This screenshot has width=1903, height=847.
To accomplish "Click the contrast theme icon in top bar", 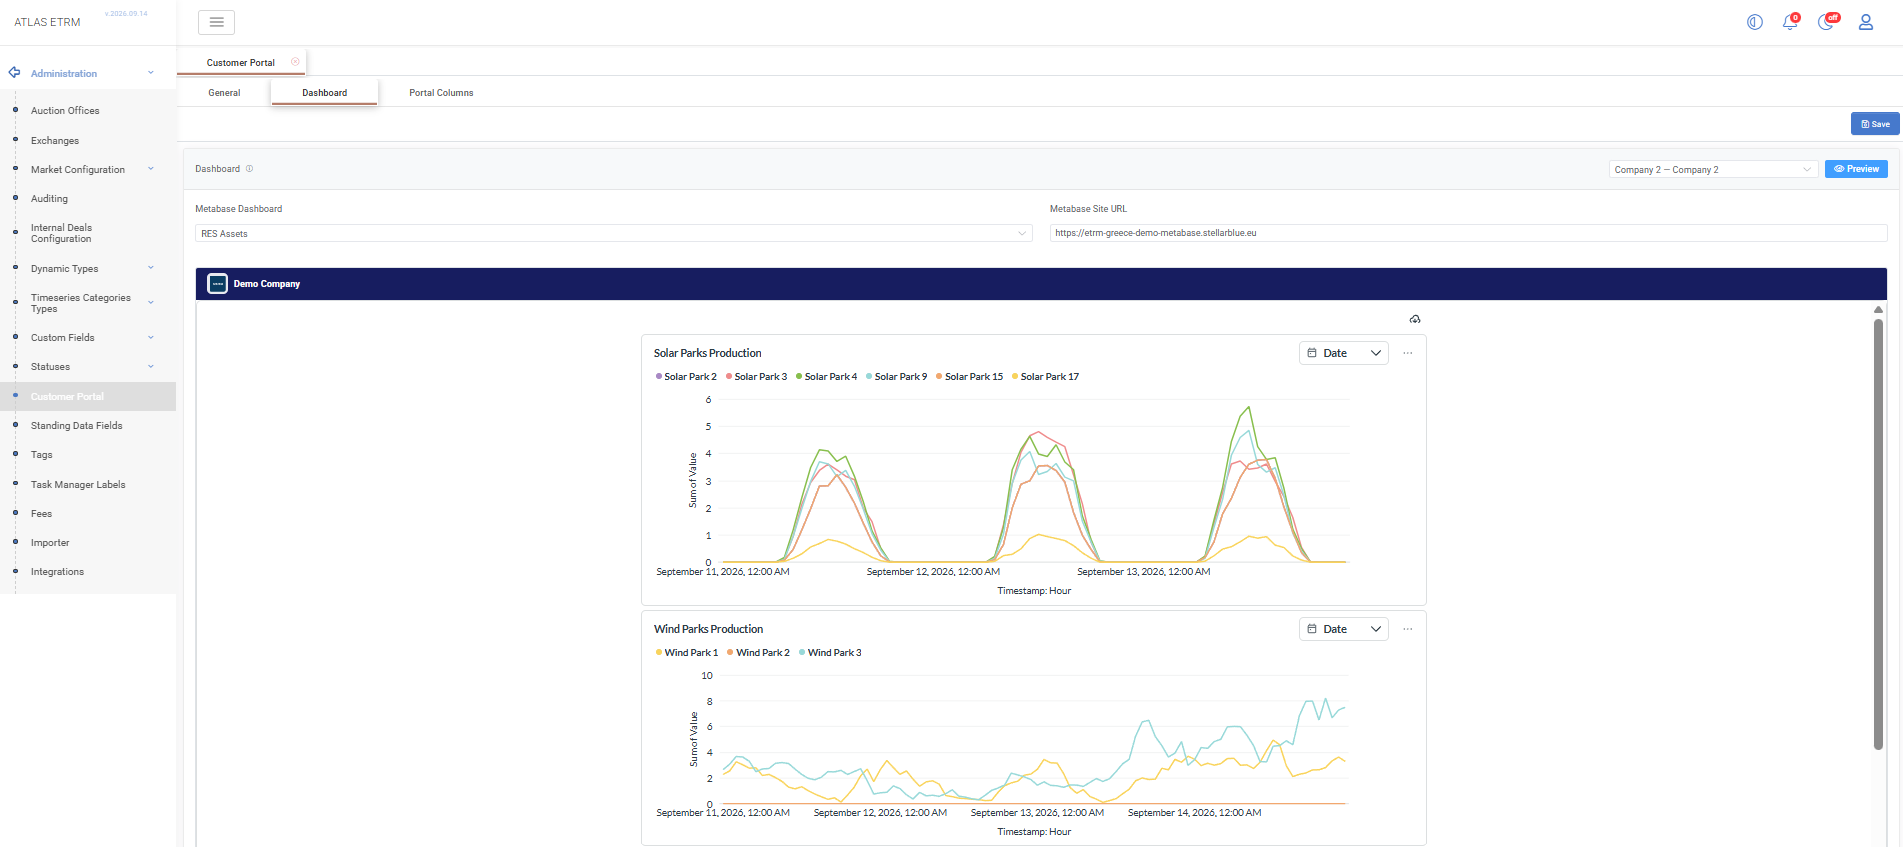I will (1755, 22).
